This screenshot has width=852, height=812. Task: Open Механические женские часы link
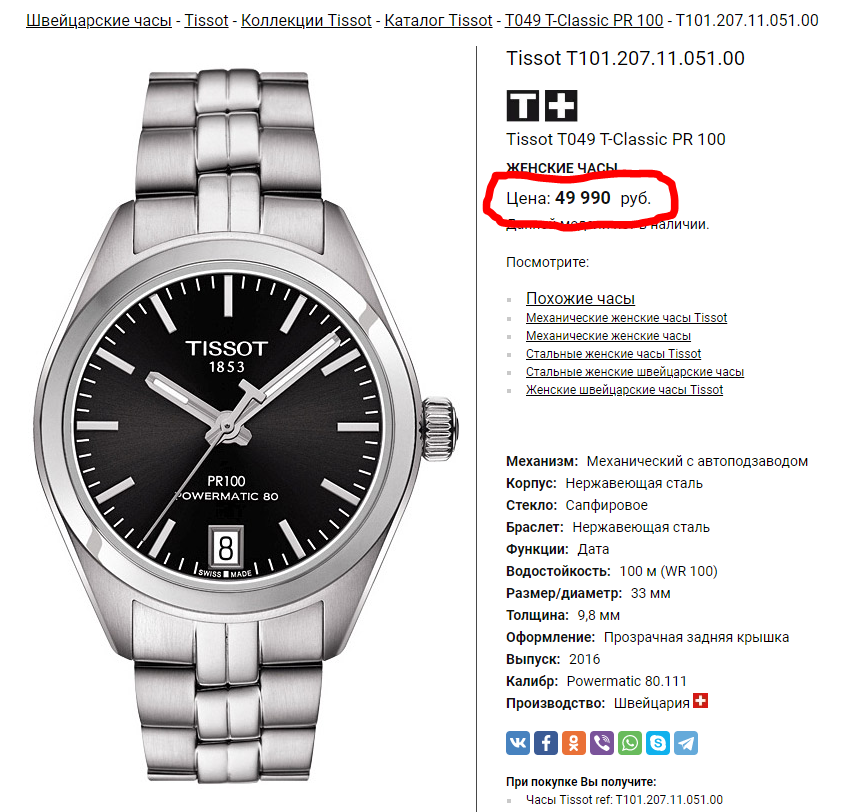(x=608, y=336)
